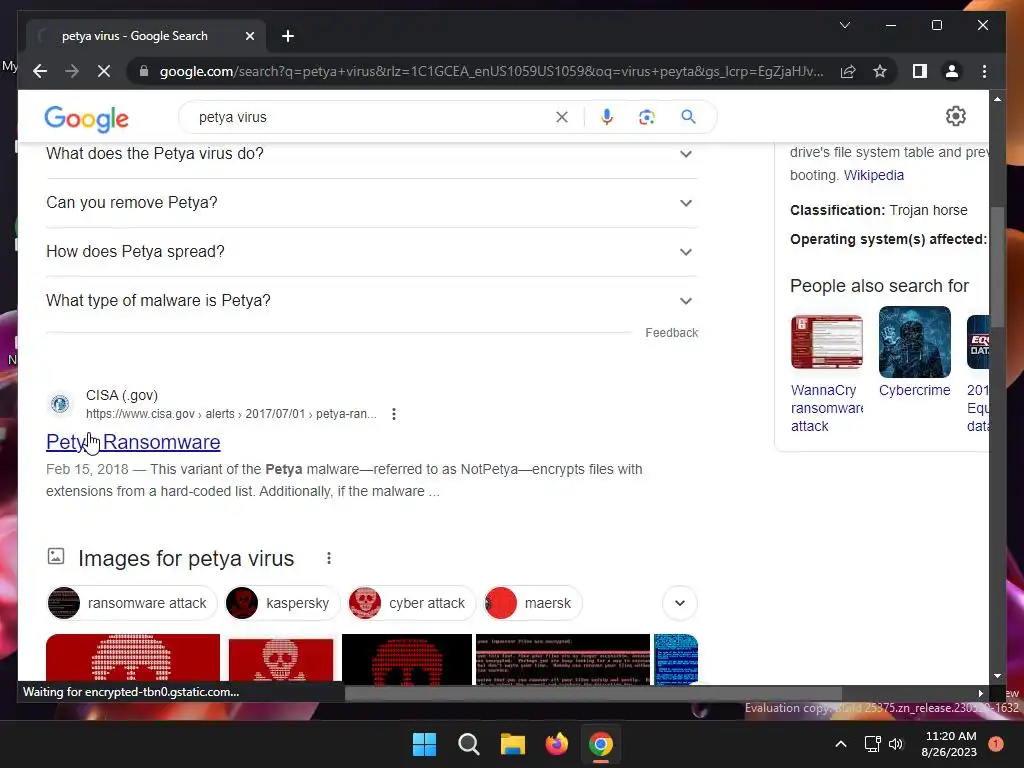Close the petya virus search tab
Screen dimensions: 1024x768
tap(249, 36)
